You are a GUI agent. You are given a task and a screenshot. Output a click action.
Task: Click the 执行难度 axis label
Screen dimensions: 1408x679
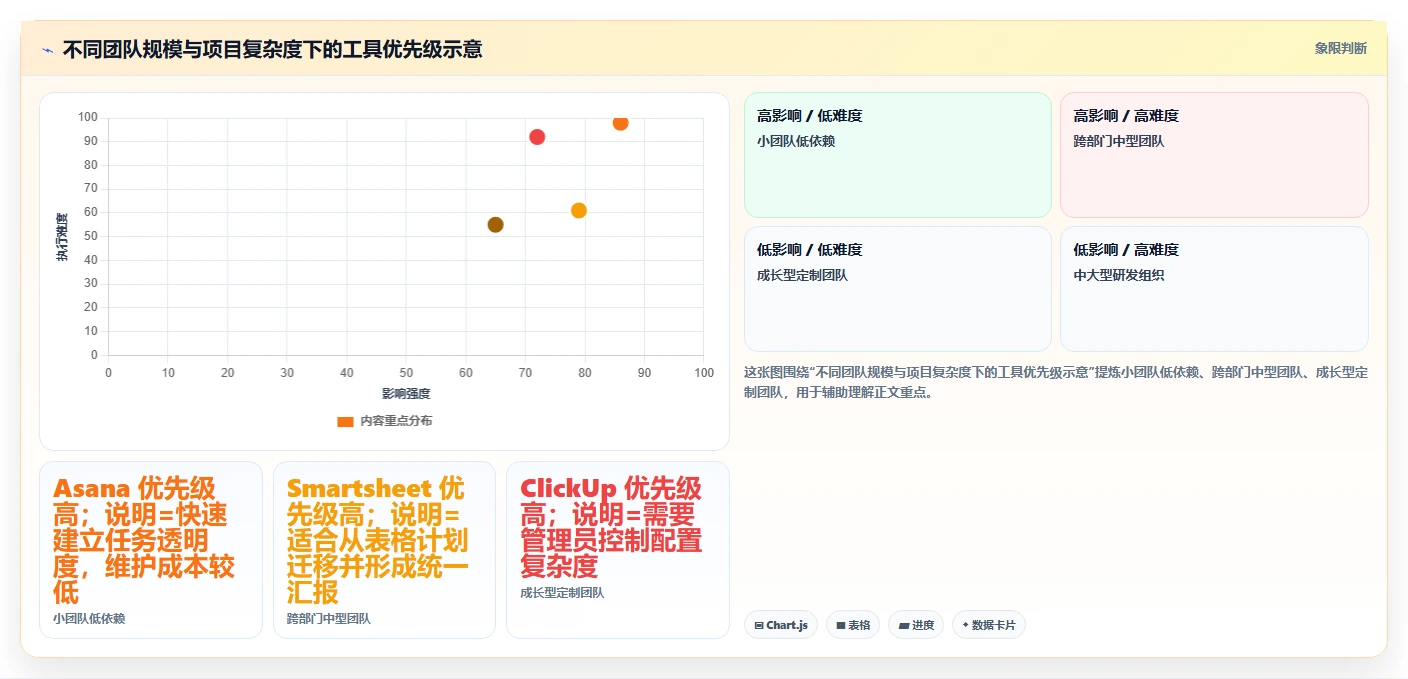pos(62,237)
